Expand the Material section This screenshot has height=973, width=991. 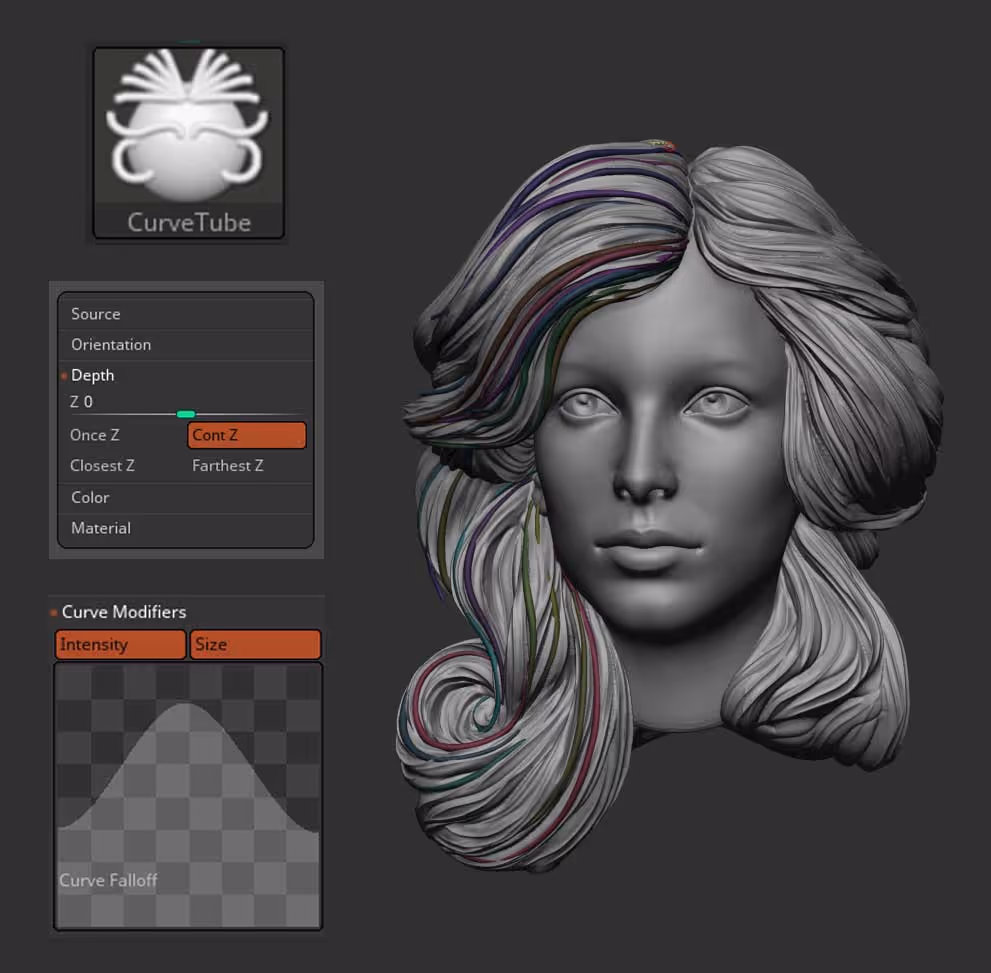tap(186, 528)
